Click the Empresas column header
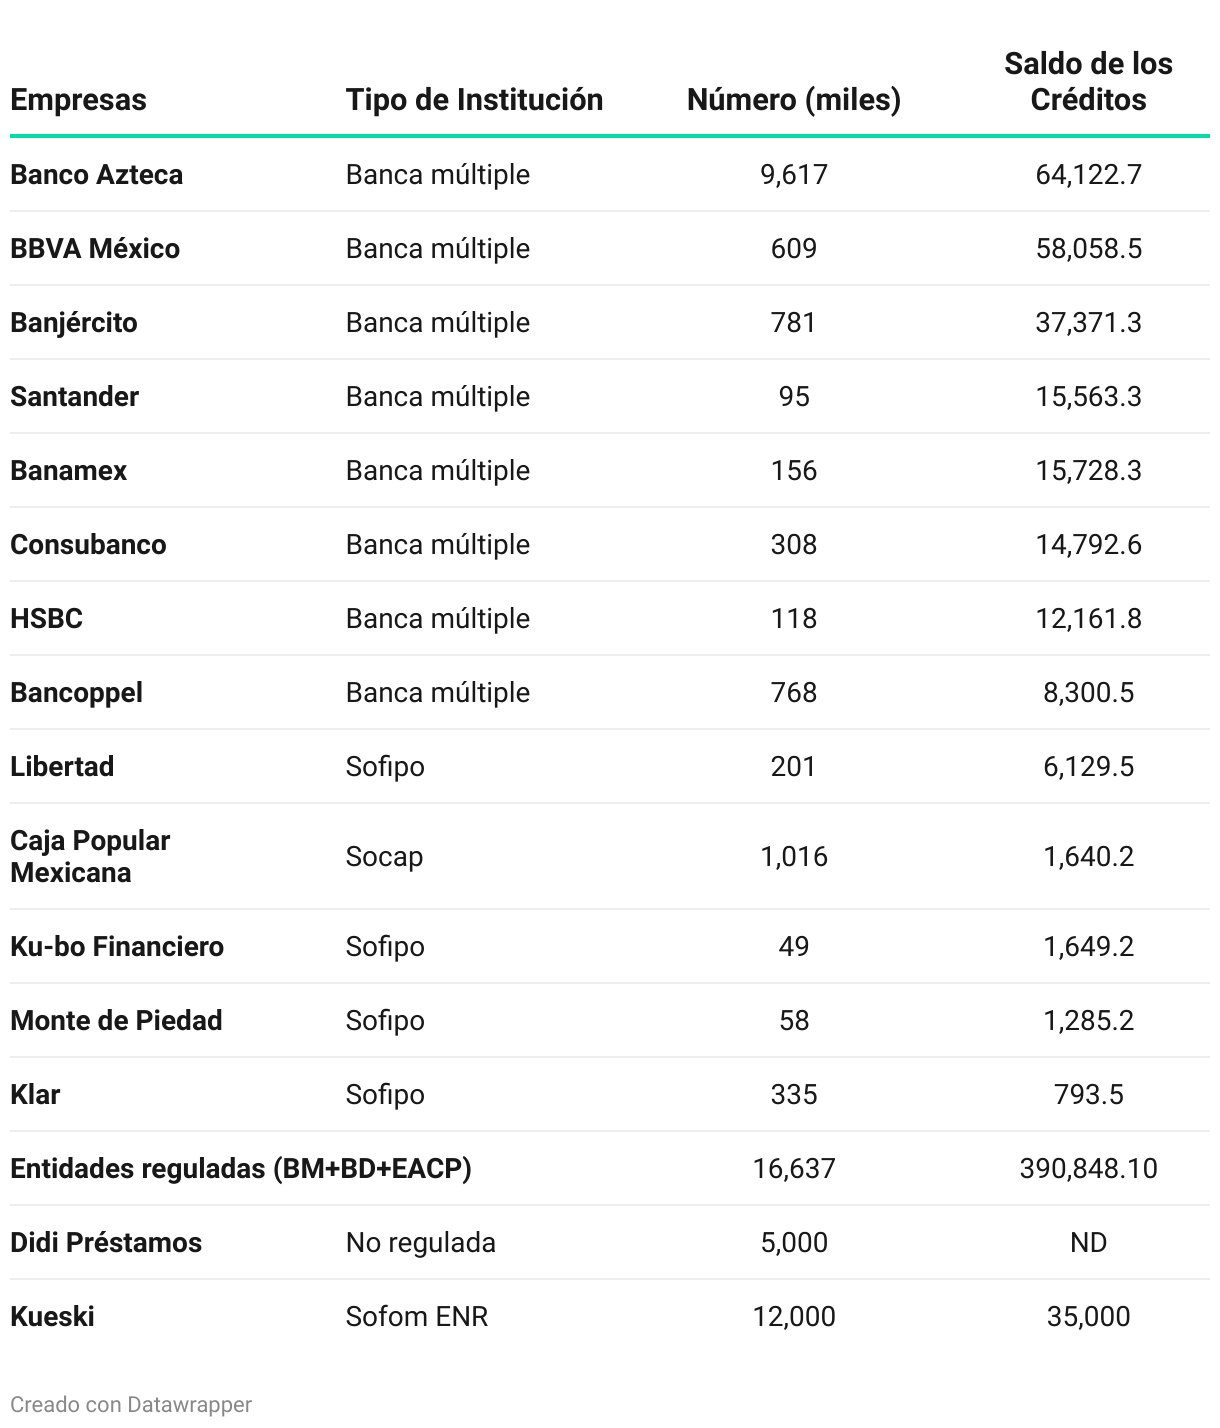The height and width of the screenshot is (1428, 1220). 78,100
